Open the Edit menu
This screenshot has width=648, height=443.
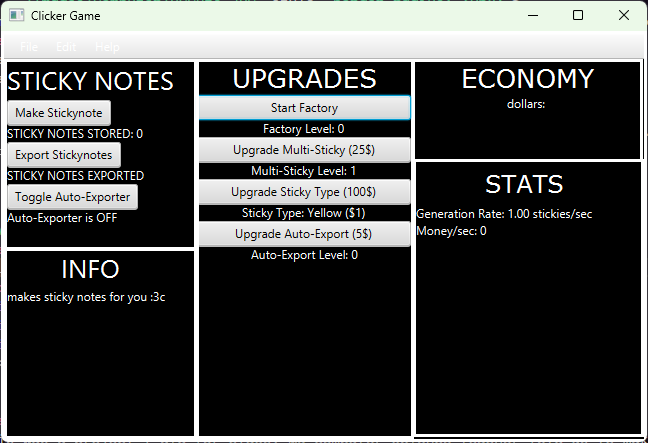66,47
